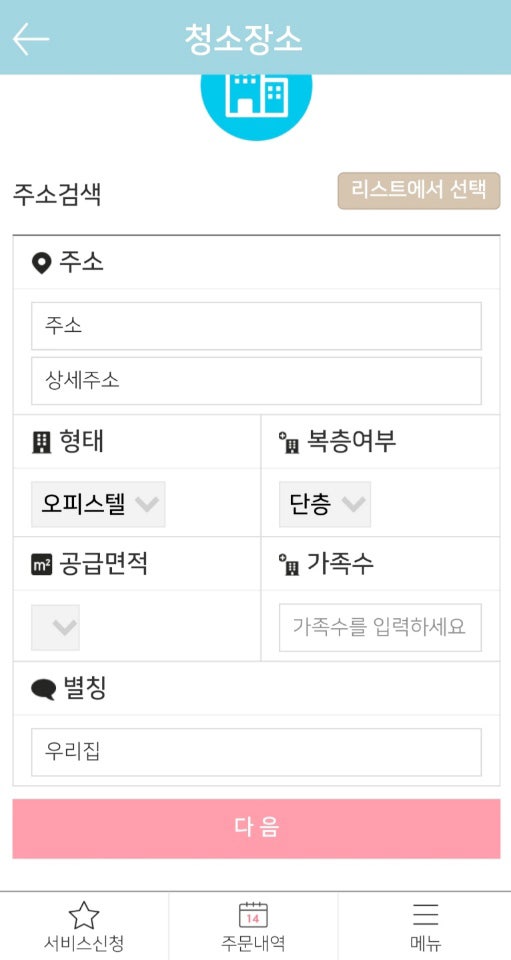Click the building icon next to 형태
This screenshot has height=960, width=511.
coord(41,442)
